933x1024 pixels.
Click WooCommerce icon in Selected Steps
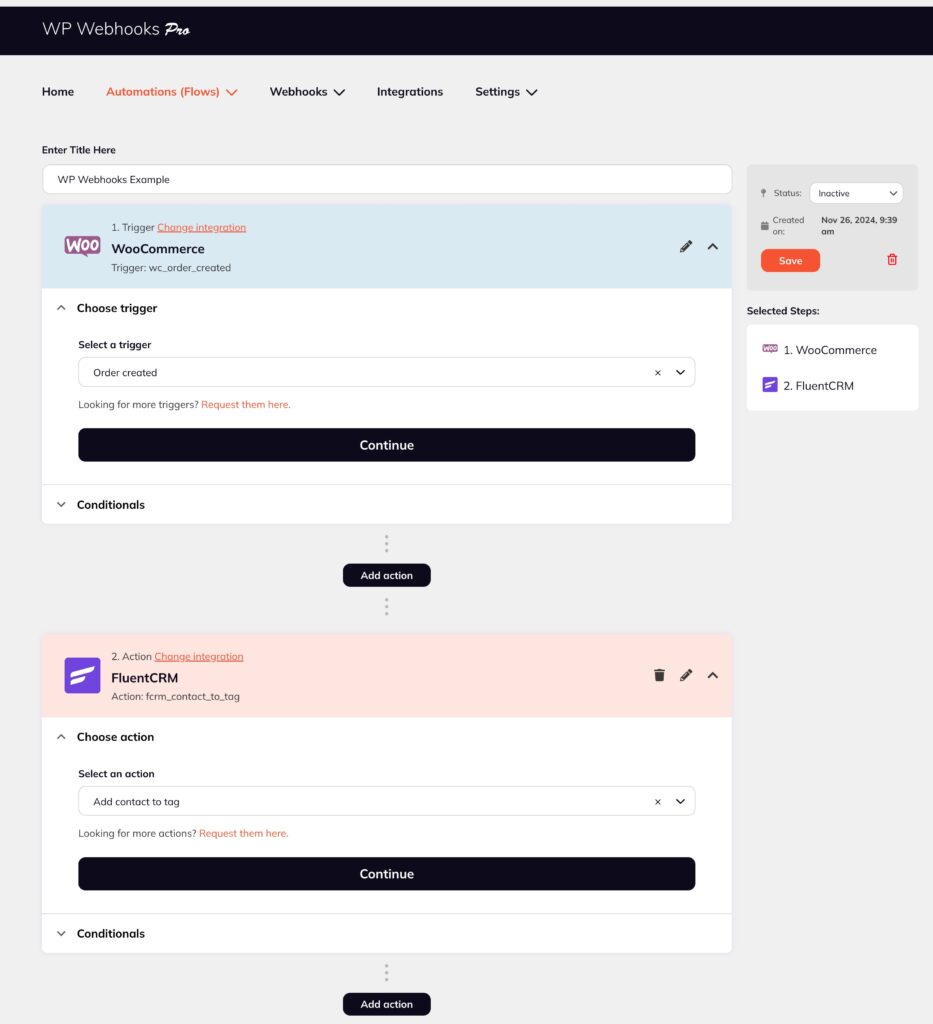click(x=770, y=349)
